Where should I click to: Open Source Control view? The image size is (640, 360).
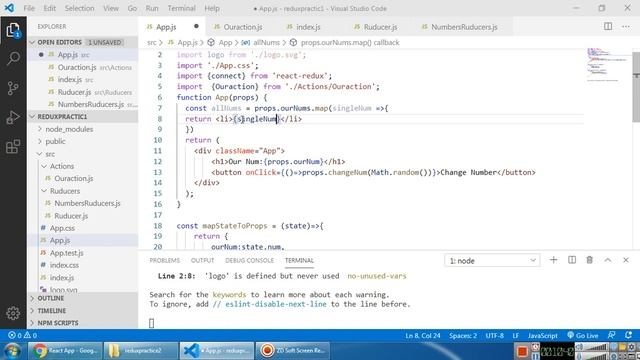(x=13, y=88)
